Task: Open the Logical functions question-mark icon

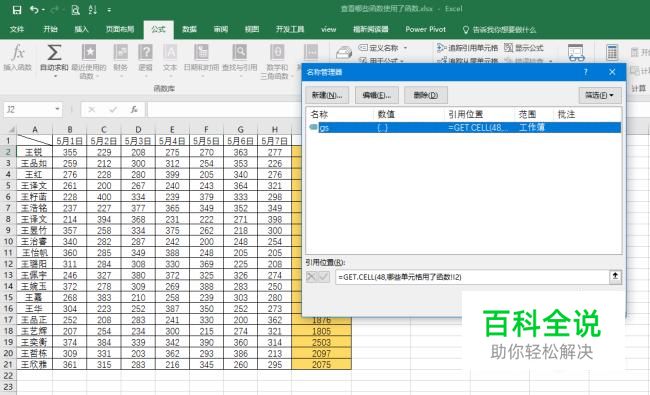Action: [145, 53]
